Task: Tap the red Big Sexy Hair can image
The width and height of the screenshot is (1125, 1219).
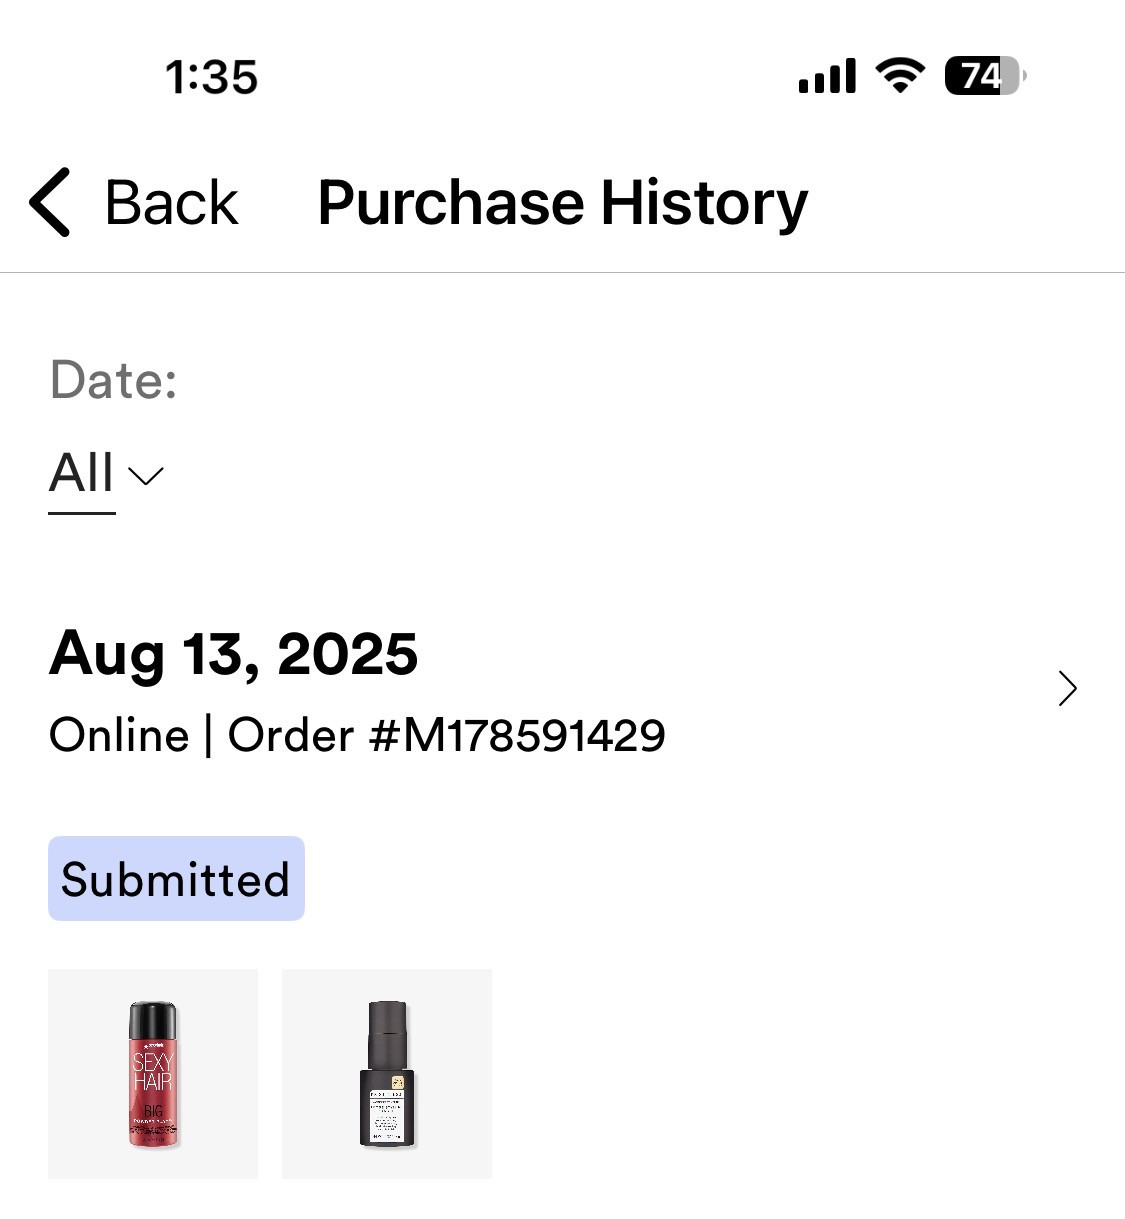Action: (153, 1074)
